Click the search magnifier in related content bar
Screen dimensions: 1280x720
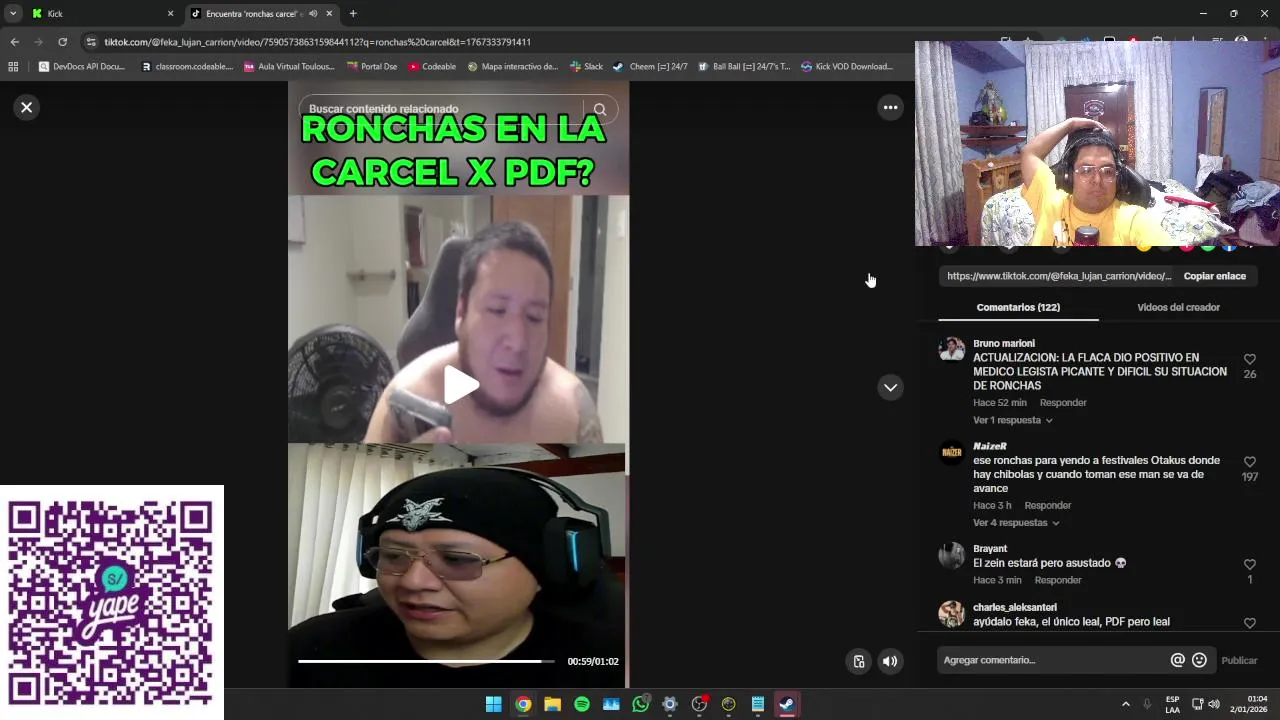pos(600,110)
